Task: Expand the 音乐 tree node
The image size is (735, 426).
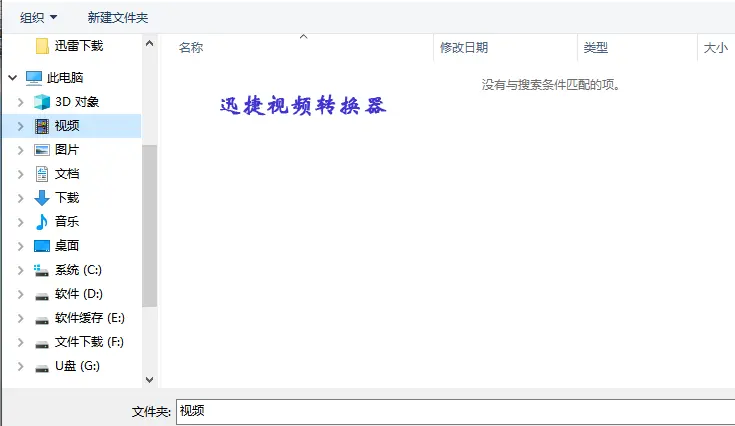Action: [x=20, y=222]
